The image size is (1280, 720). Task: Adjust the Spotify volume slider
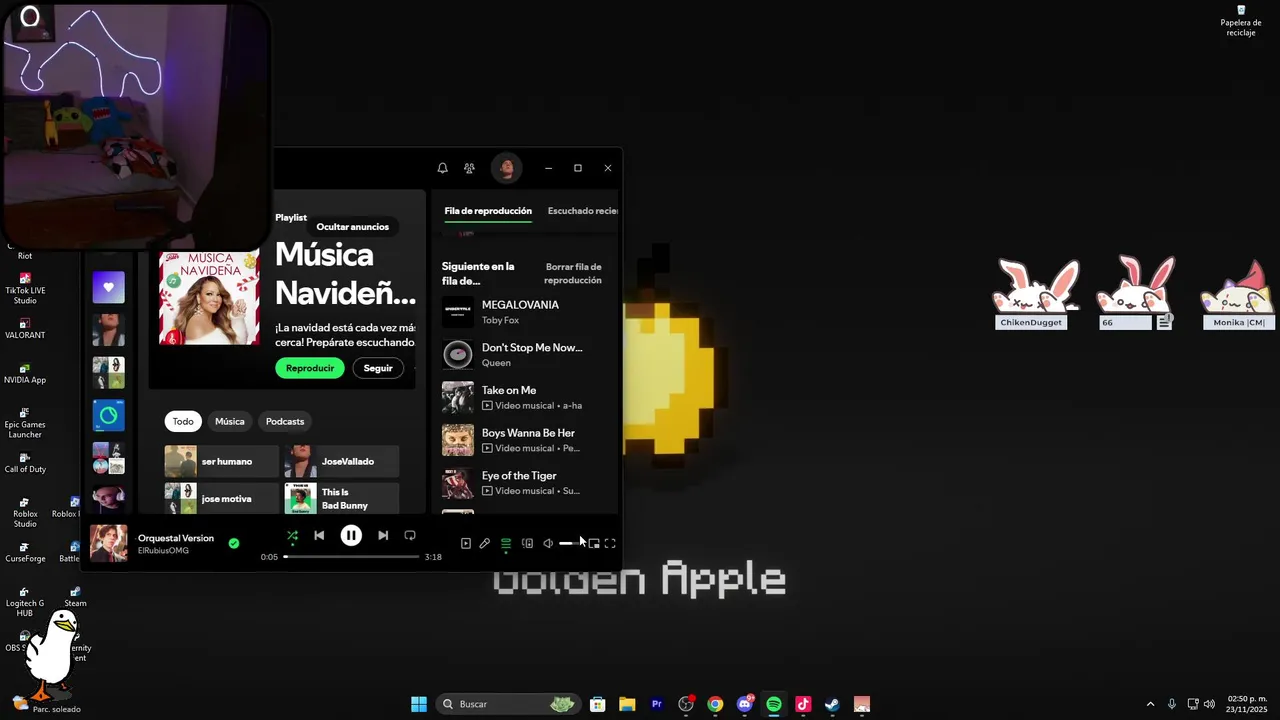click(571, 544)
